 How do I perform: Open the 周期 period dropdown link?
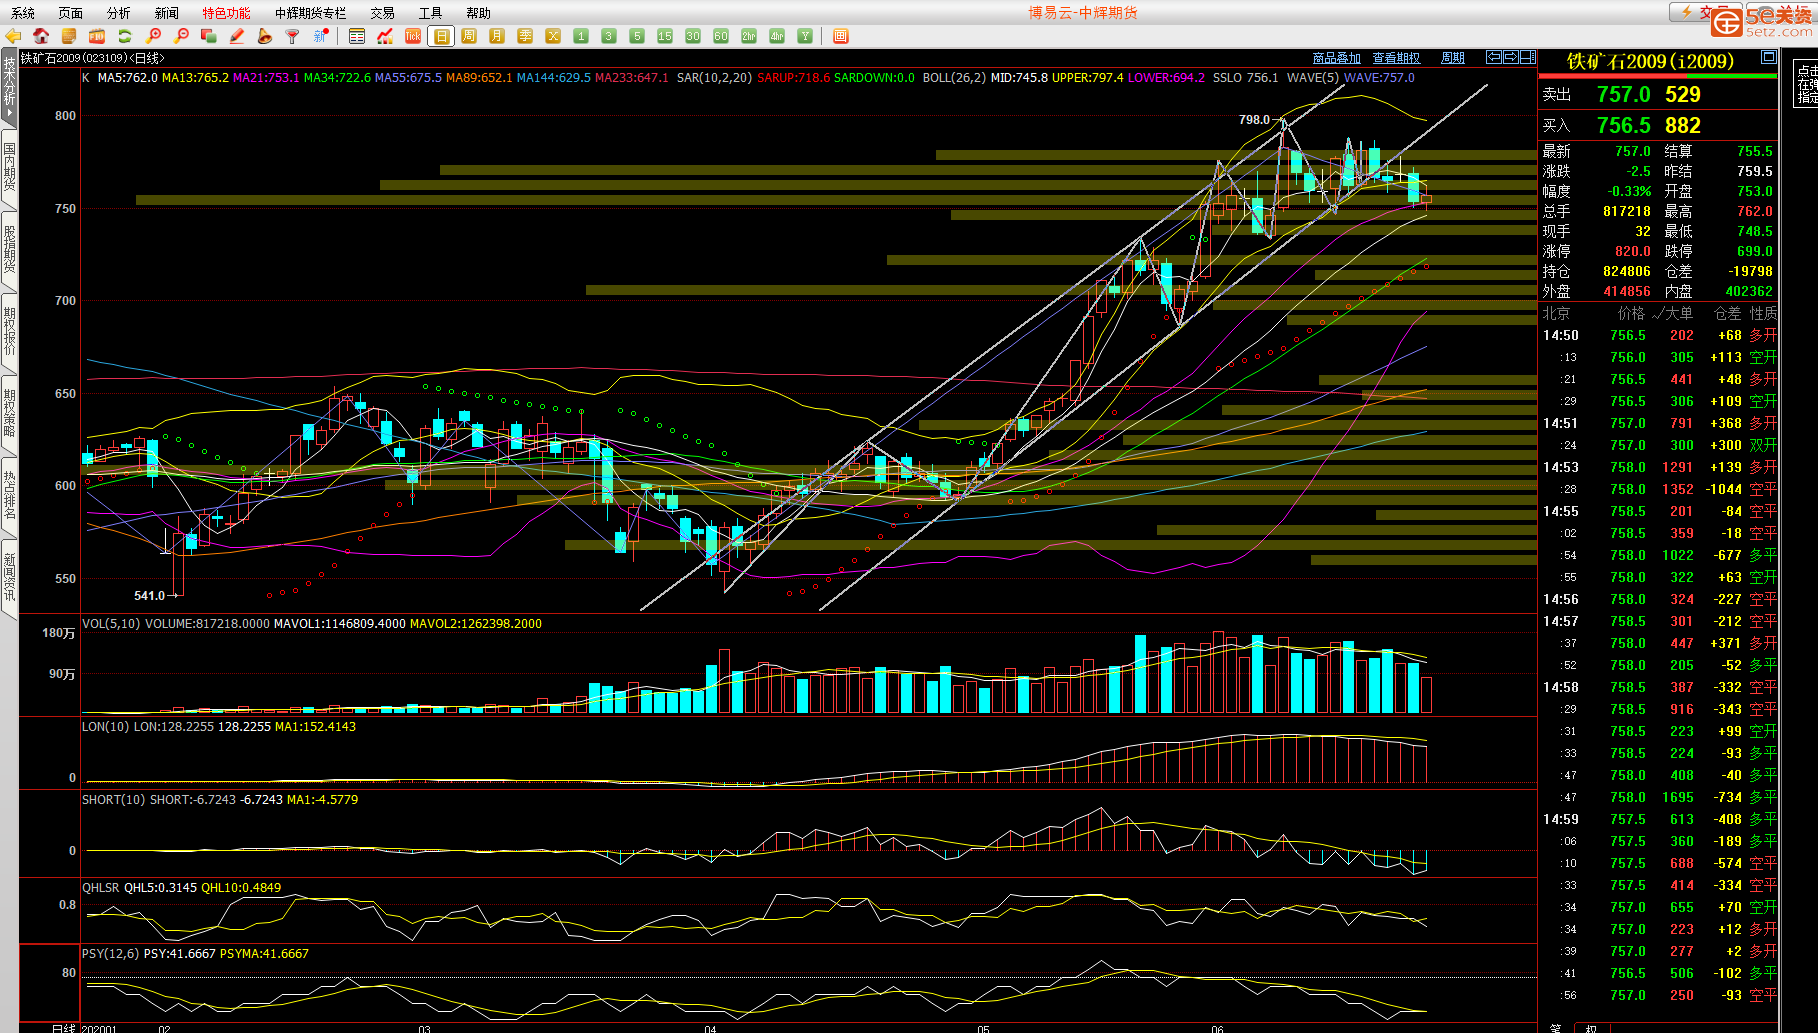pos(1453,58)
